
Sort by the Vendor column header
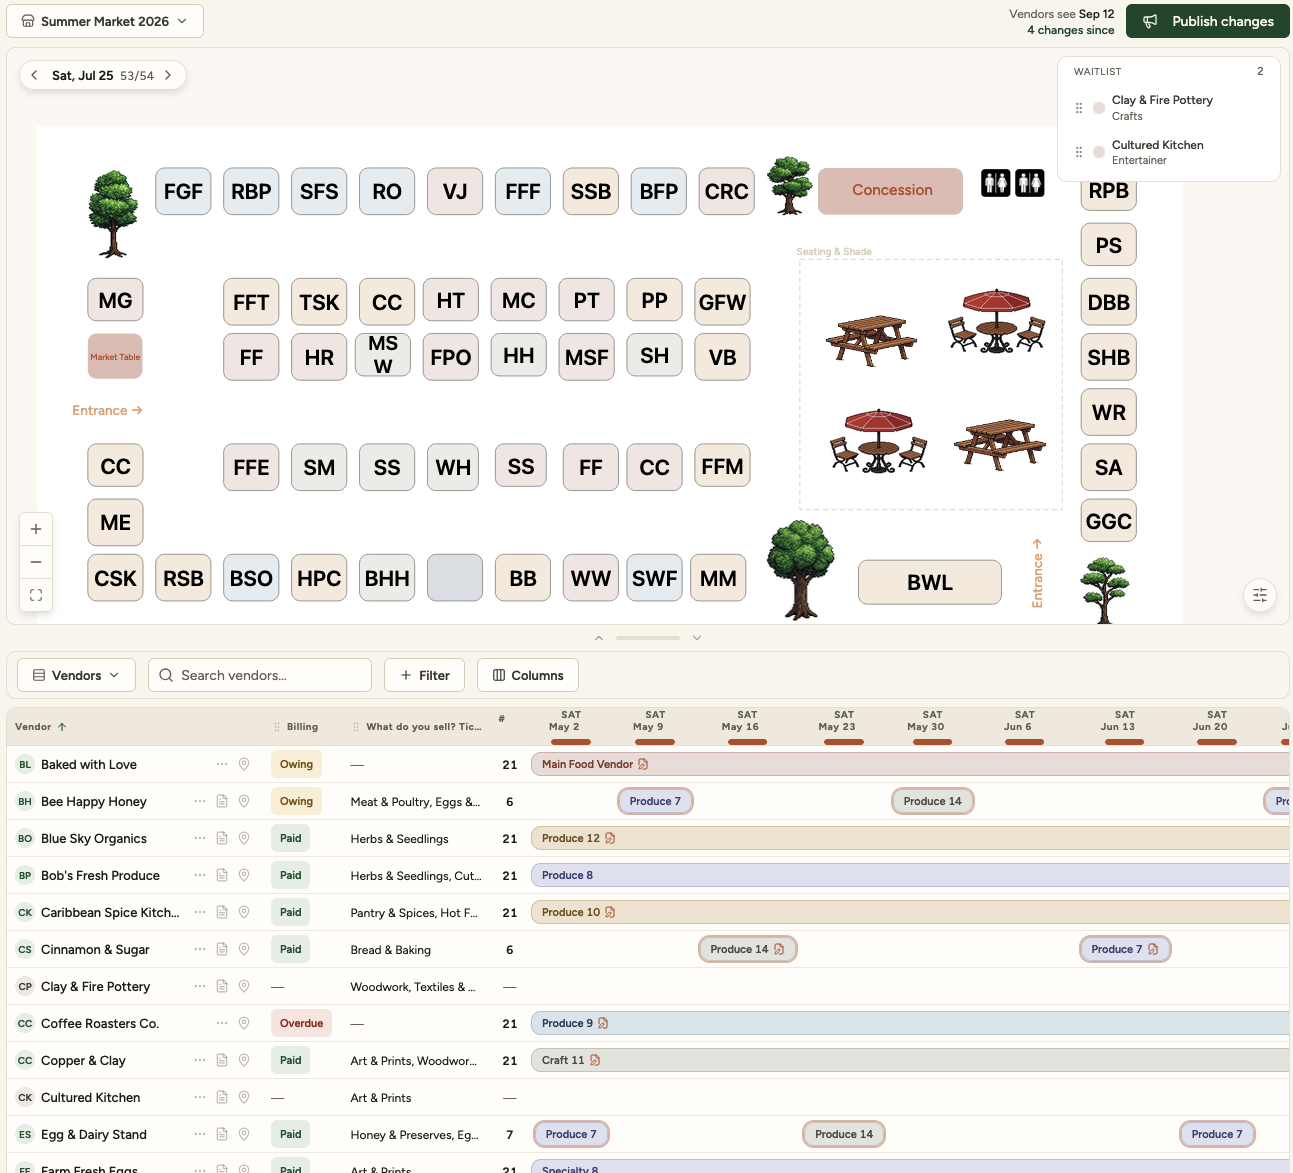tap(41, 727)
